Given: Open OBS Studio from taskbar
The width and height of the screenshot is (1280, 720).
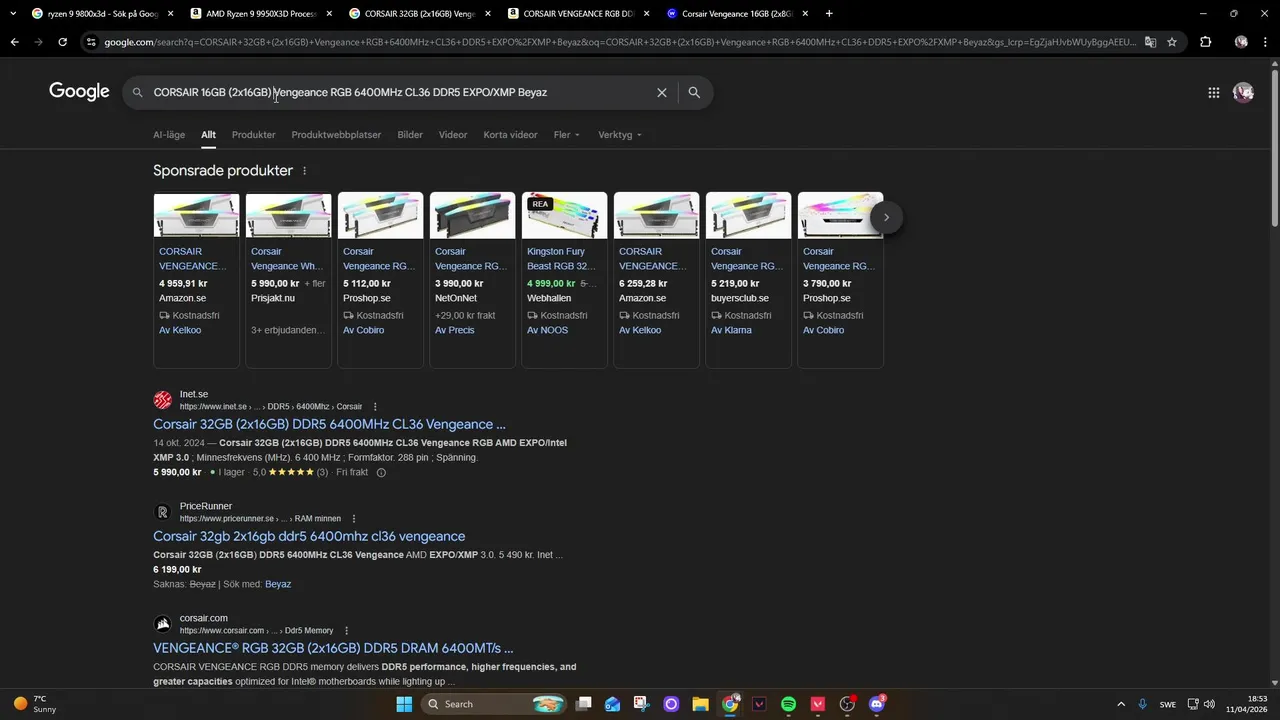Looking at the screenshot, I should (x=847, y=704).
